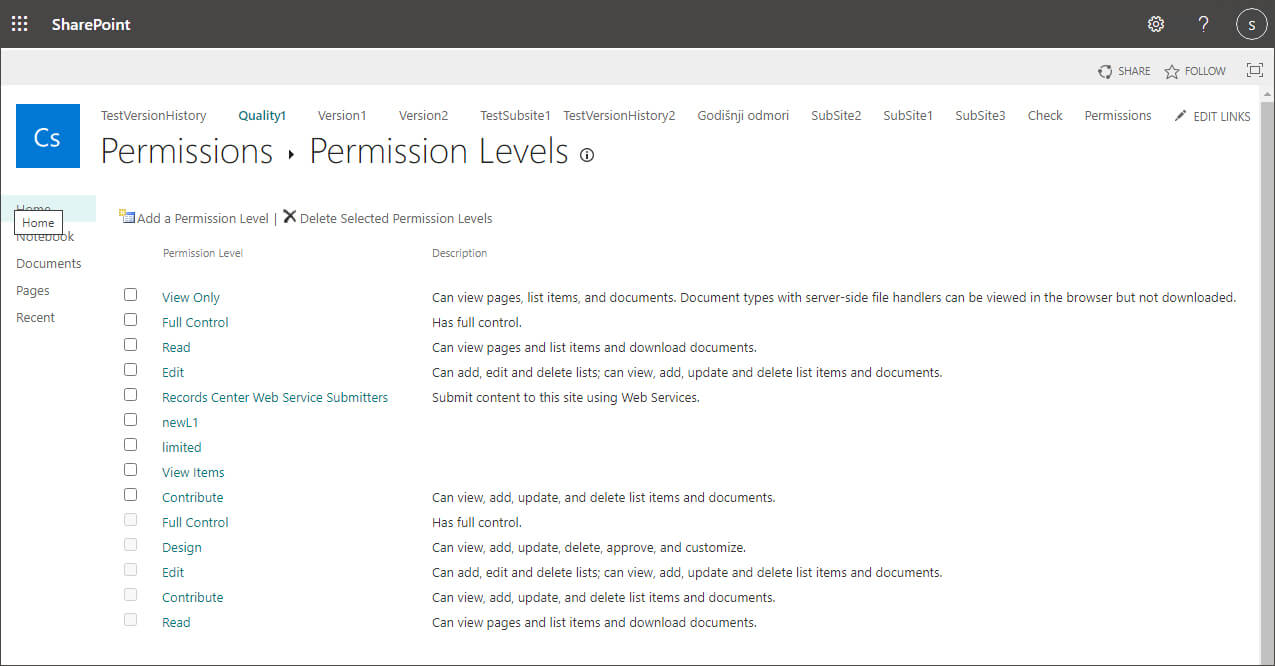The height and width of the screenshot is (666, 1275).
Task: Click the Add a Permission Level link
Action: pos(203,218)
